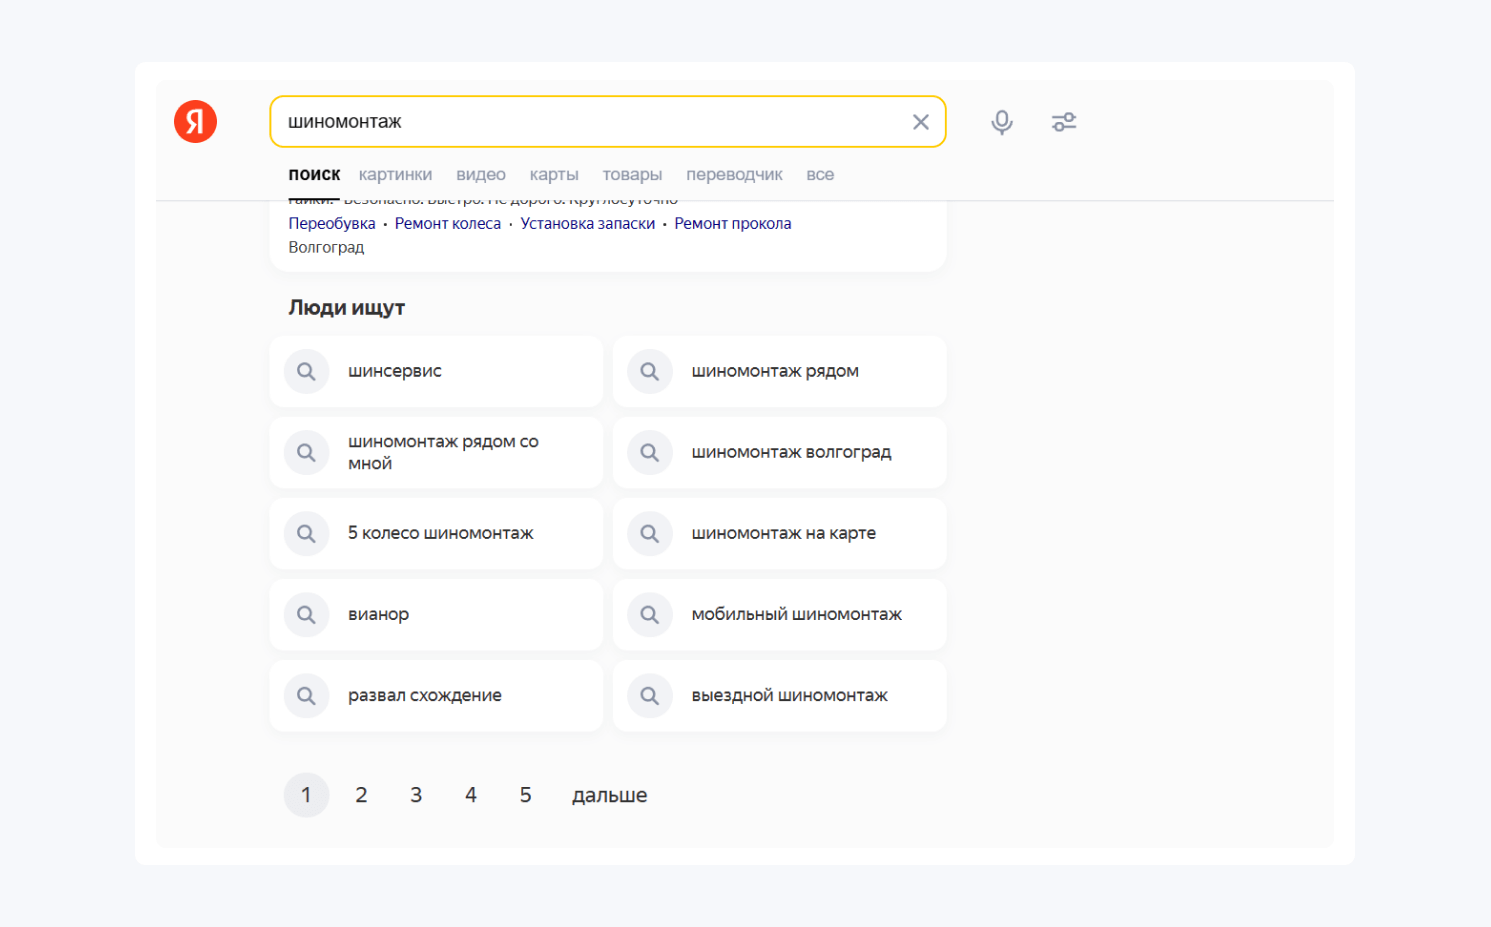Screen dimensions: 1491x927
Task: Open the все tab
Action: pyautogui.click(x=820, y=175)
